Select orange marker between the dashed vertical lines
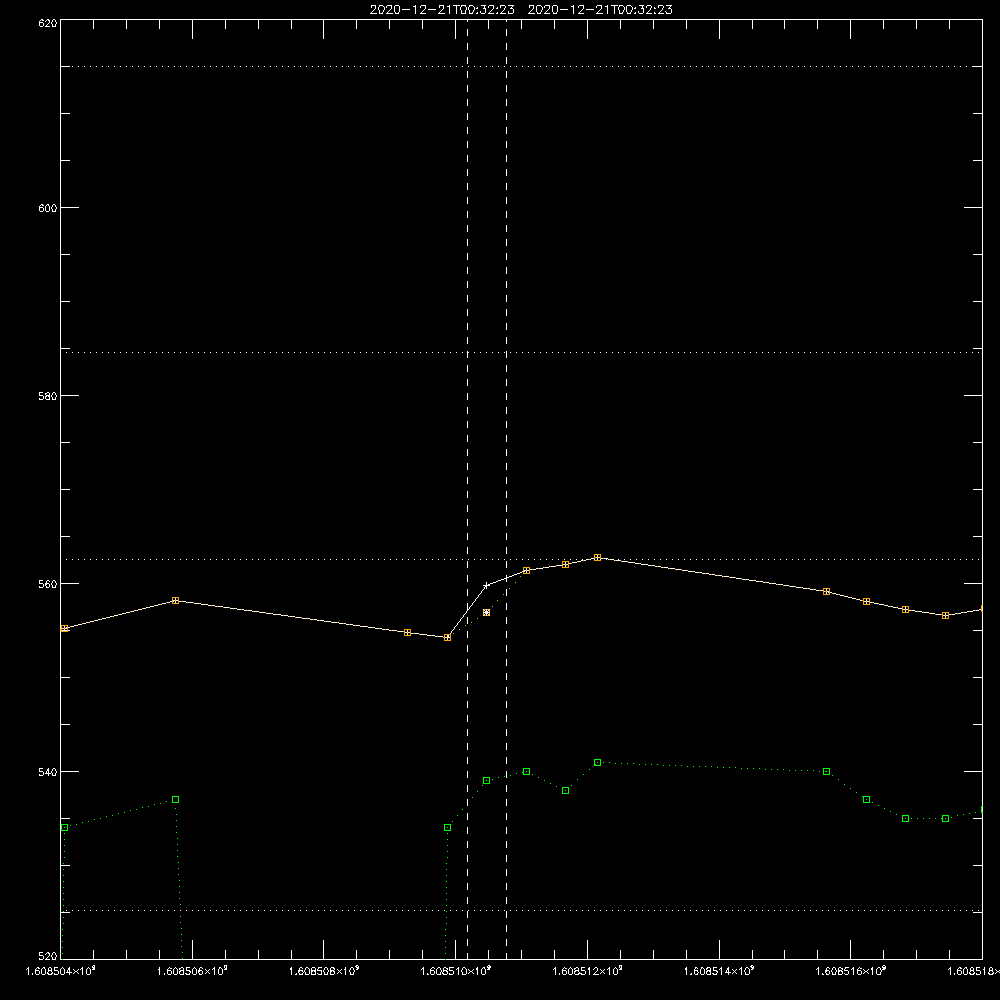Image resolution: width=1000 pixels, height=1000 pixels. point(487,612)
